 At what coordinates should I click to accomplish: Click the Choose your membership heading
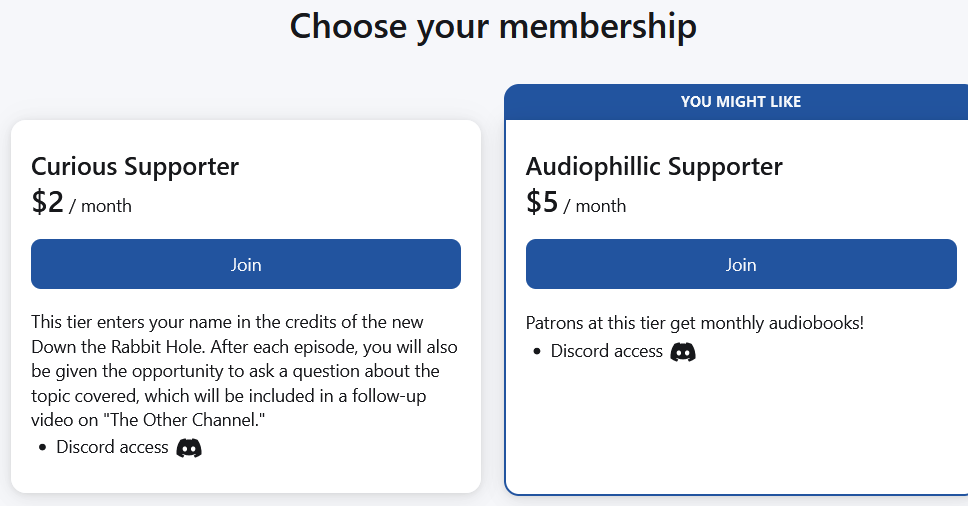click(493, 27)
